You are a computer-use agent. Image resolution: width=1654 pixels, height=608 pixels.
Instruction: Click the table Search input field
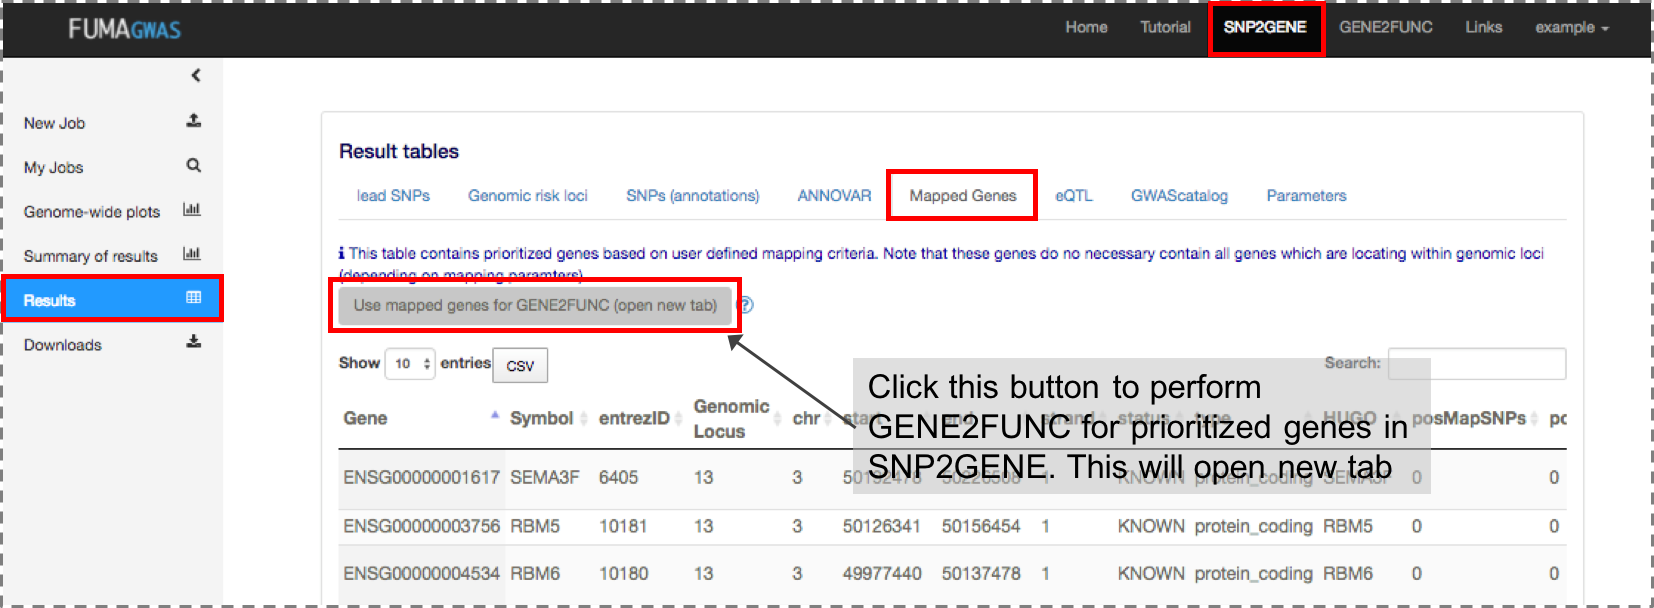[1477, 364]
